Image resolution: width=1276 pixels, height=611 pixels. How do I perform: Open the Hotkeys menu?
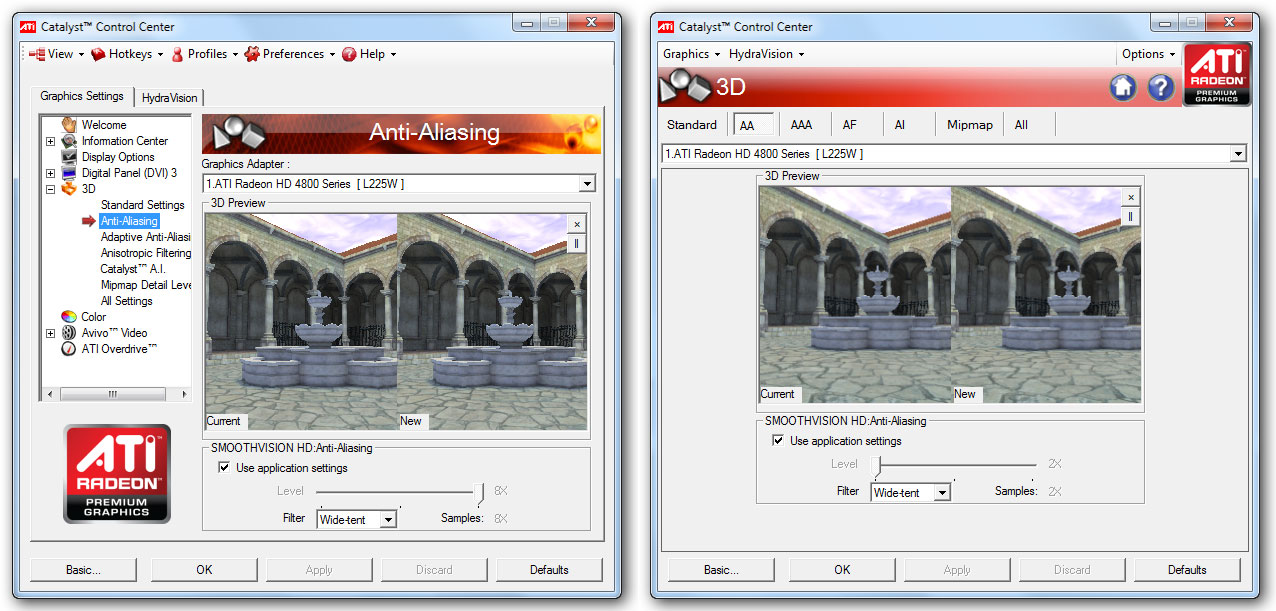click(128, 54)
